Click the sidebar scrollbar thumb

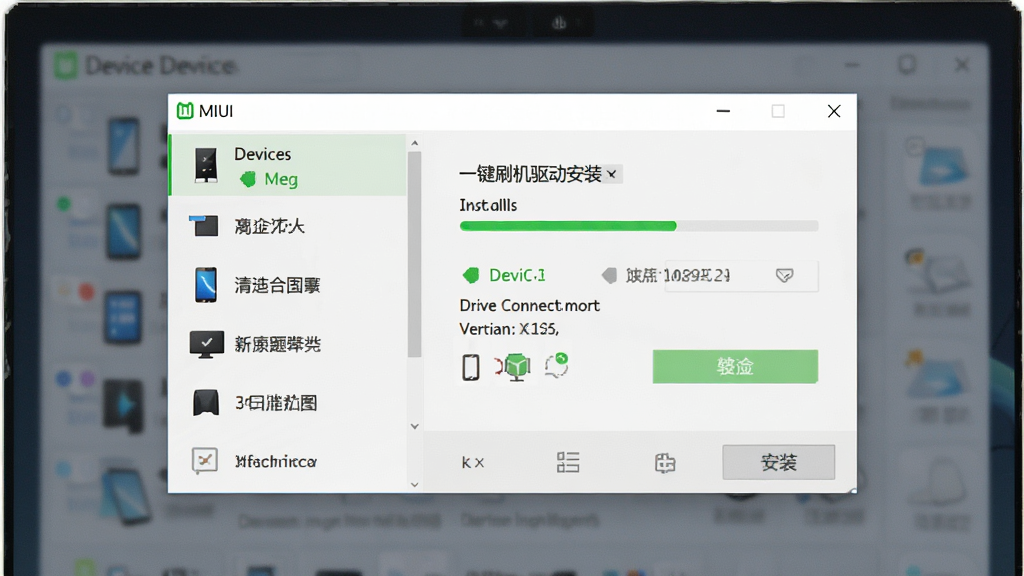(415, 255)
